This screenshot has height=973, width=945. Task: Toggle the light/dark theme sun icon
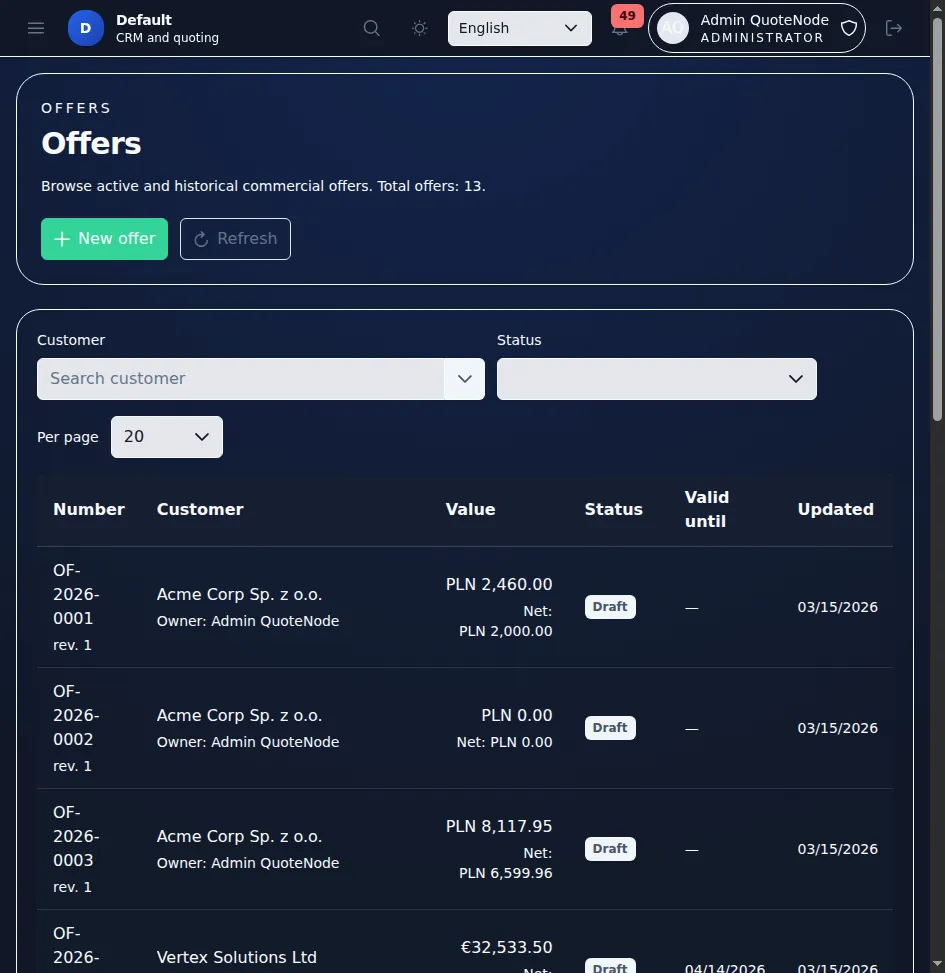[x=420, y=28]
